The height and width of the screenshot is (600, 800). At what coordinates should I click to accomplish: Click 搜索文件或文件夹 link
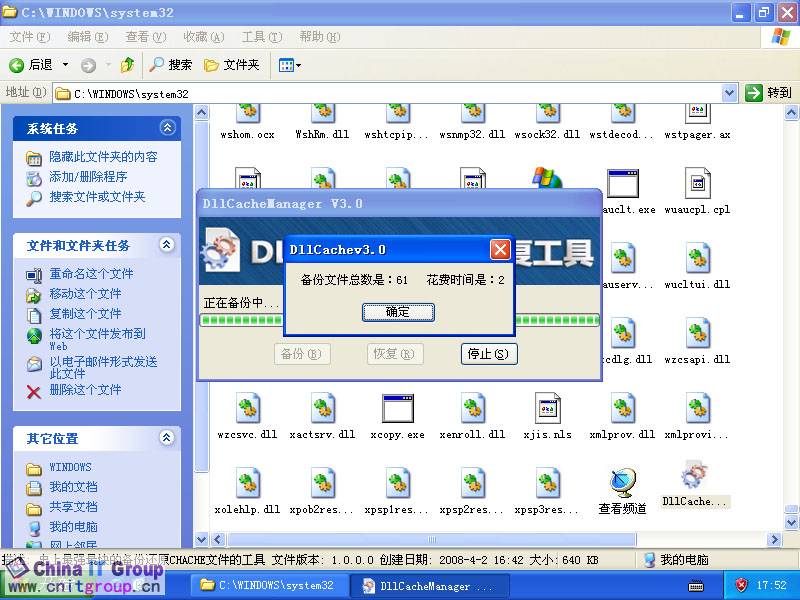(97, 197)
